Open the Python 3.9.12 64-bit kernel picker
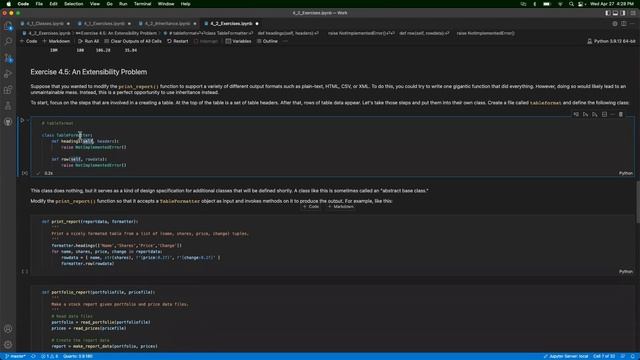The image size is (640, 360). [x=611, y=41]
